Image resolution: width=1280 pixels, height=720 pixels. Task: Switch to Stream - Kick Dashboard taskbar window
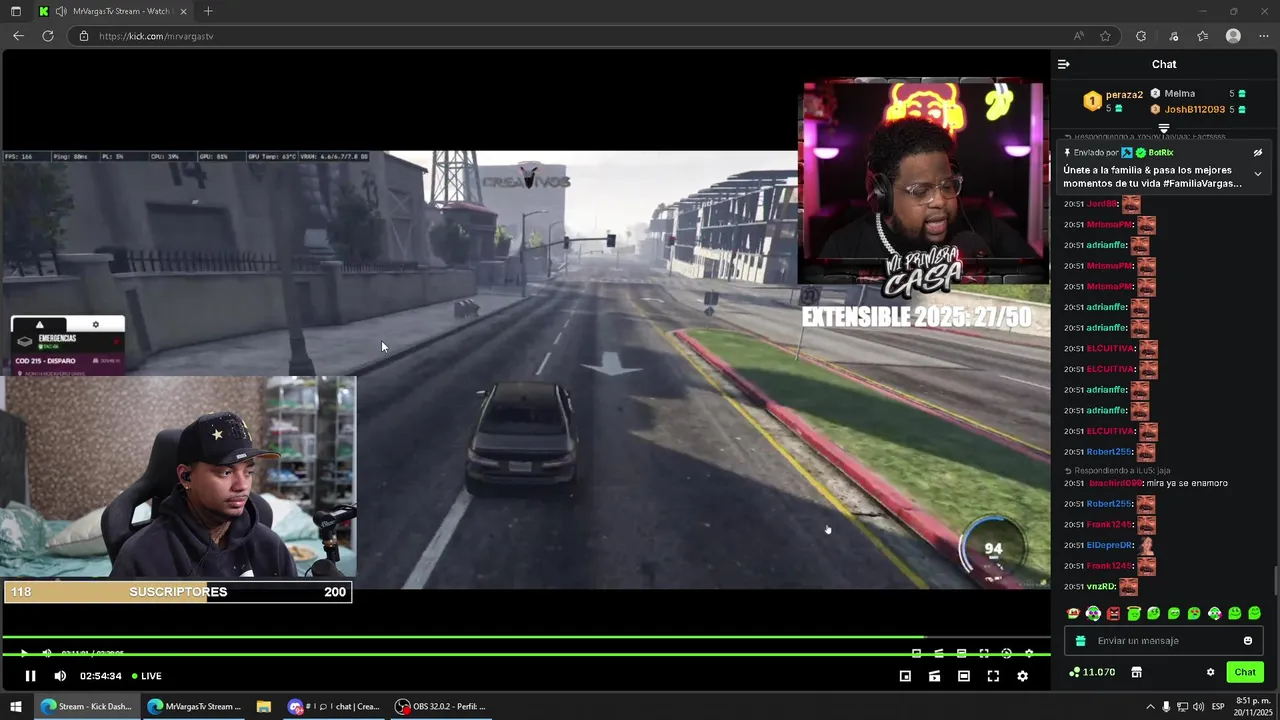[x=86, y=706]
